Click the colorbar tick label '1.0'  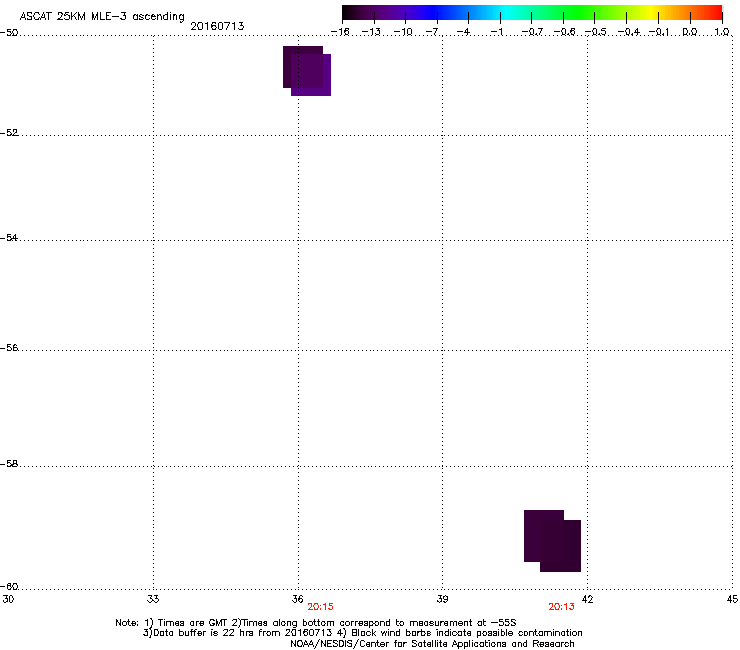click(x=722, y=32)
